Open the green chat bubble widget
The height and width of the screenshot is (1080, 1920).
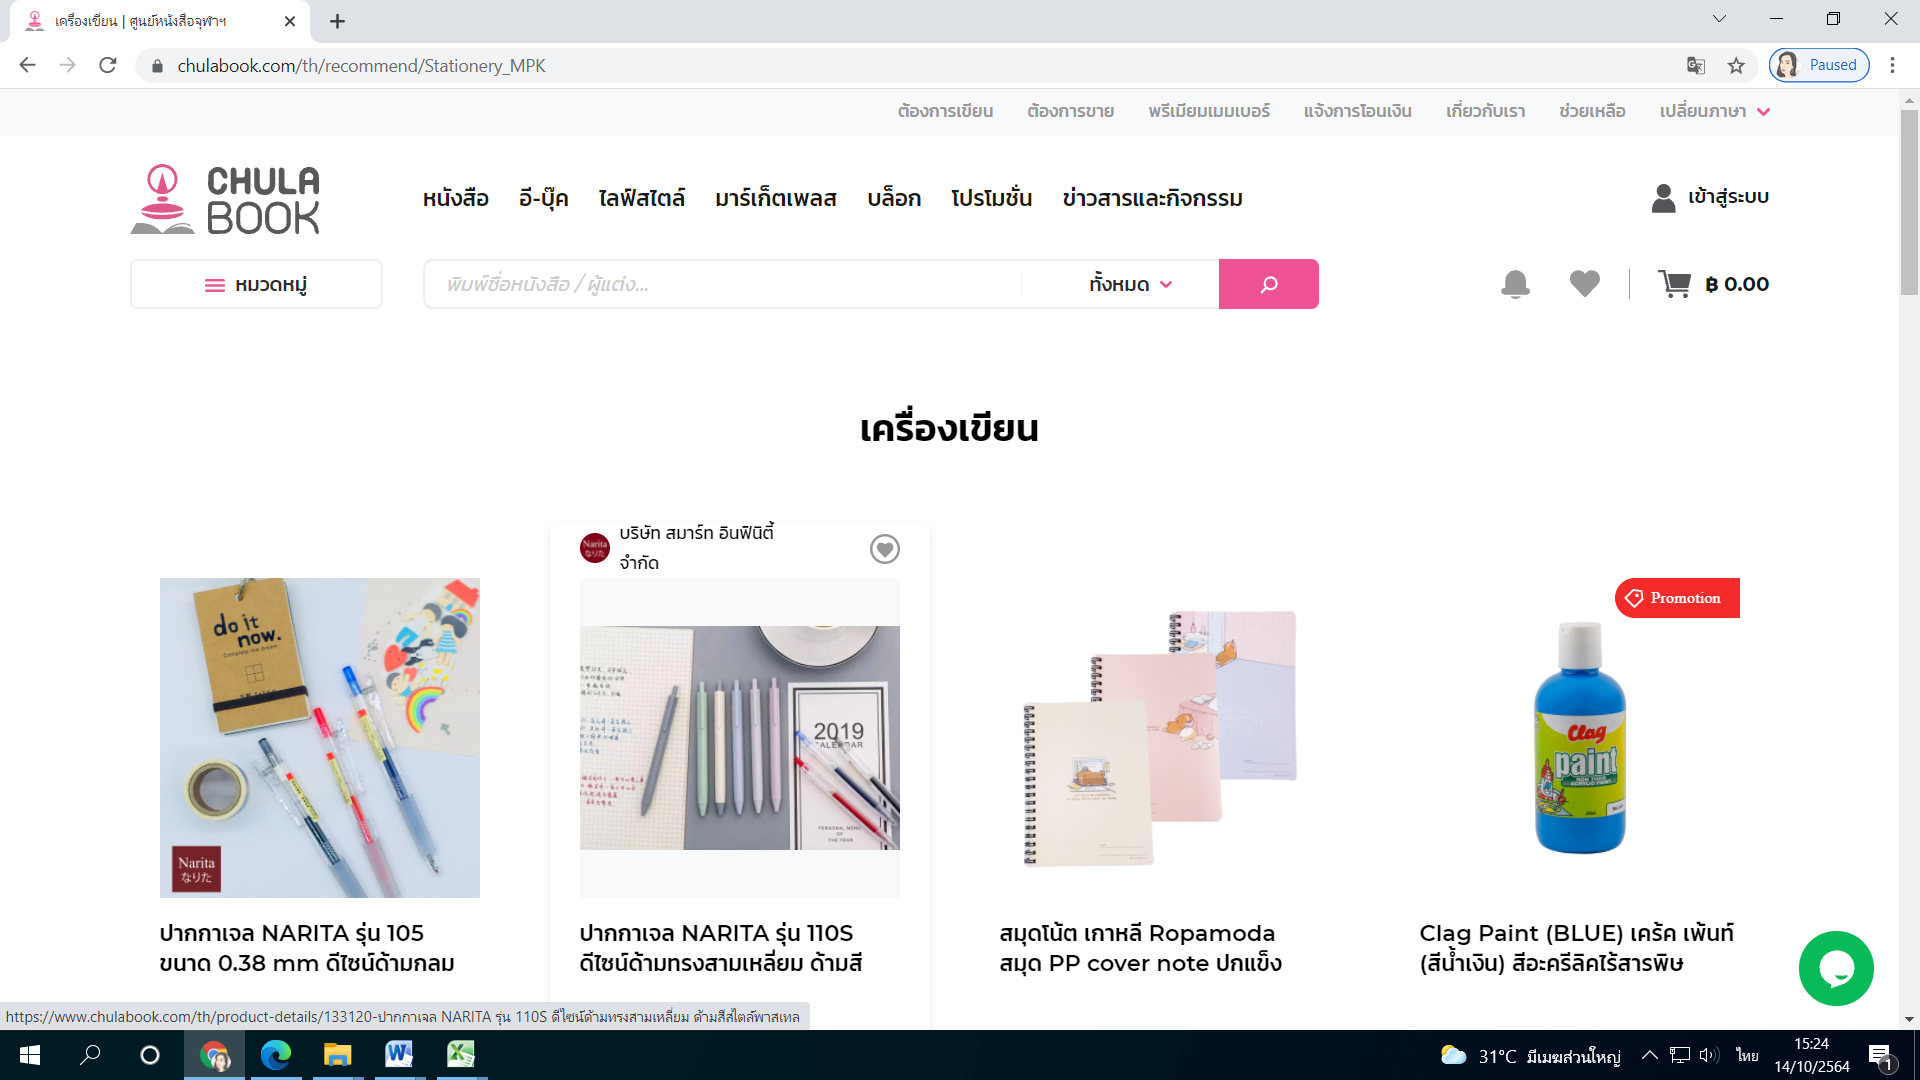tap(1835, 968)
